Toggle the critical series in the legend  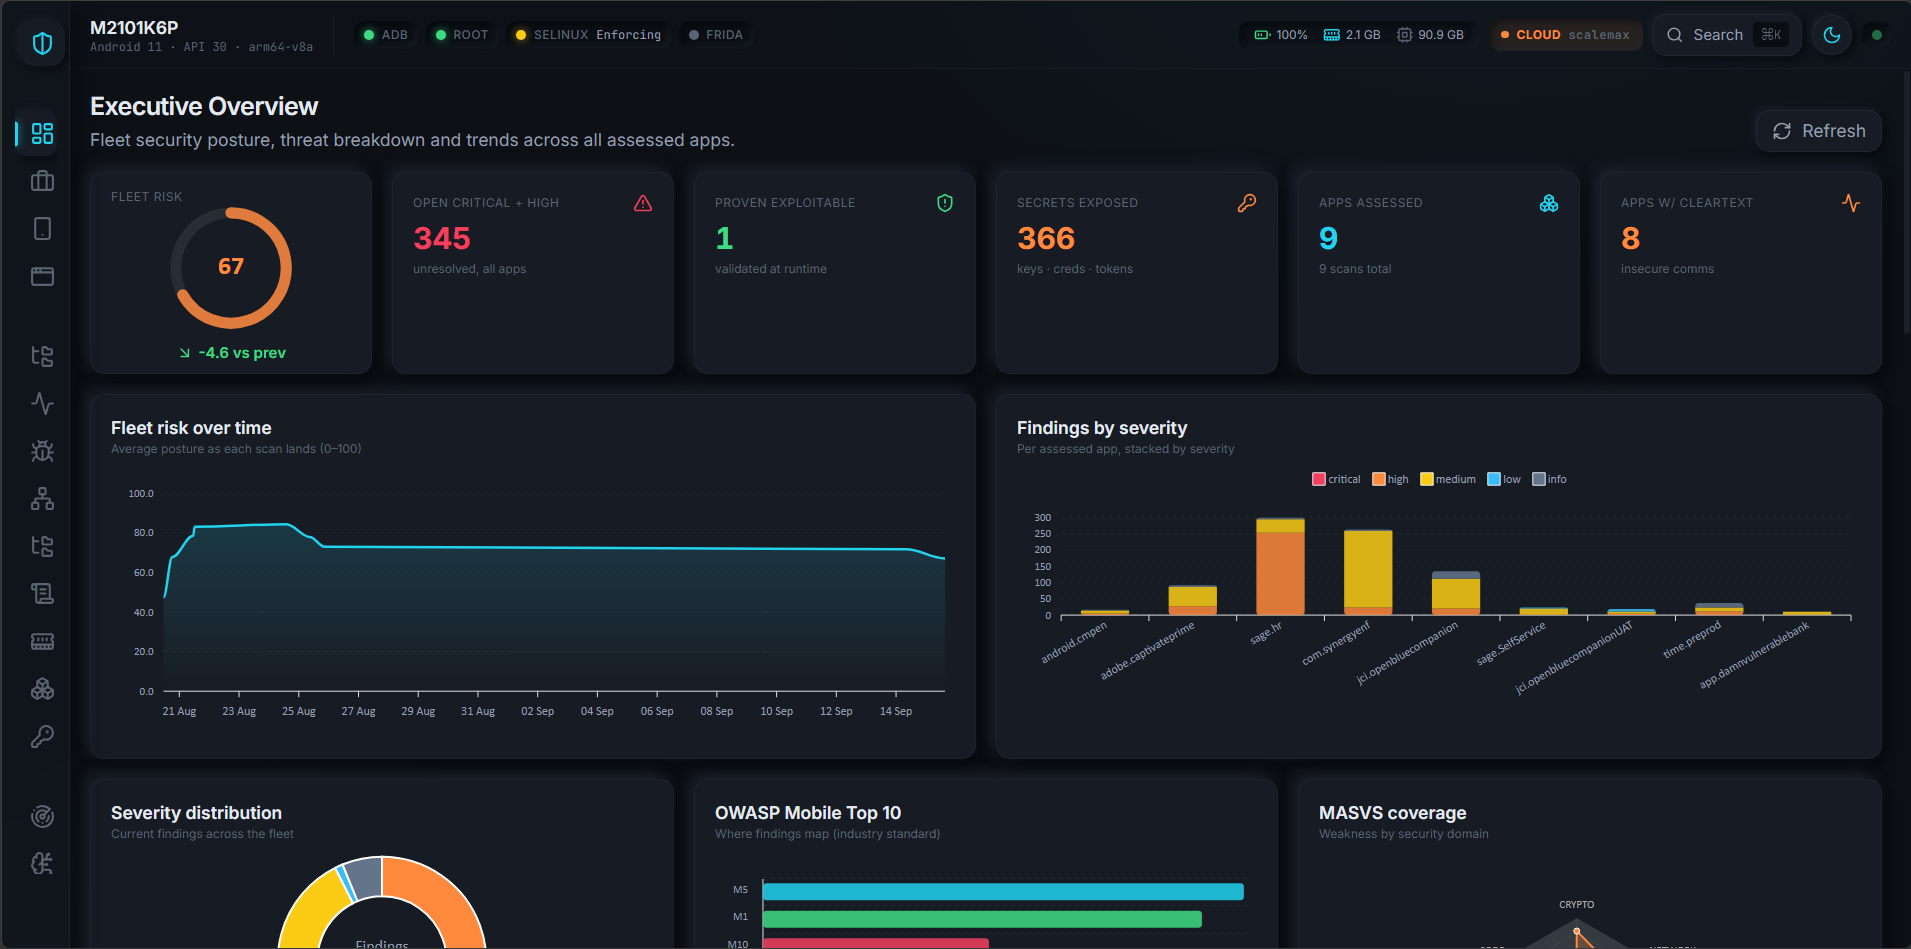click(x=1336, y=479)
